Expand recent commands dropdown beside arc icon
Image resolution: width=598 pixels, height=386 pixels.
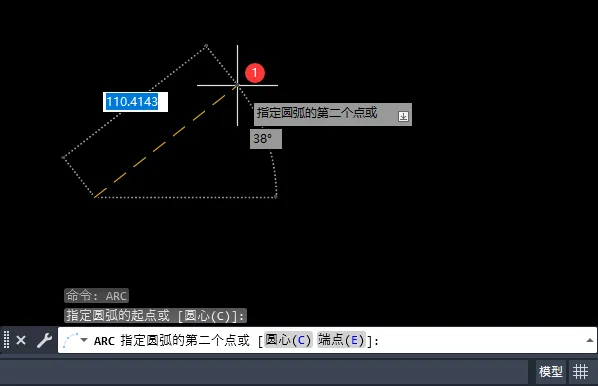[84, 339]
